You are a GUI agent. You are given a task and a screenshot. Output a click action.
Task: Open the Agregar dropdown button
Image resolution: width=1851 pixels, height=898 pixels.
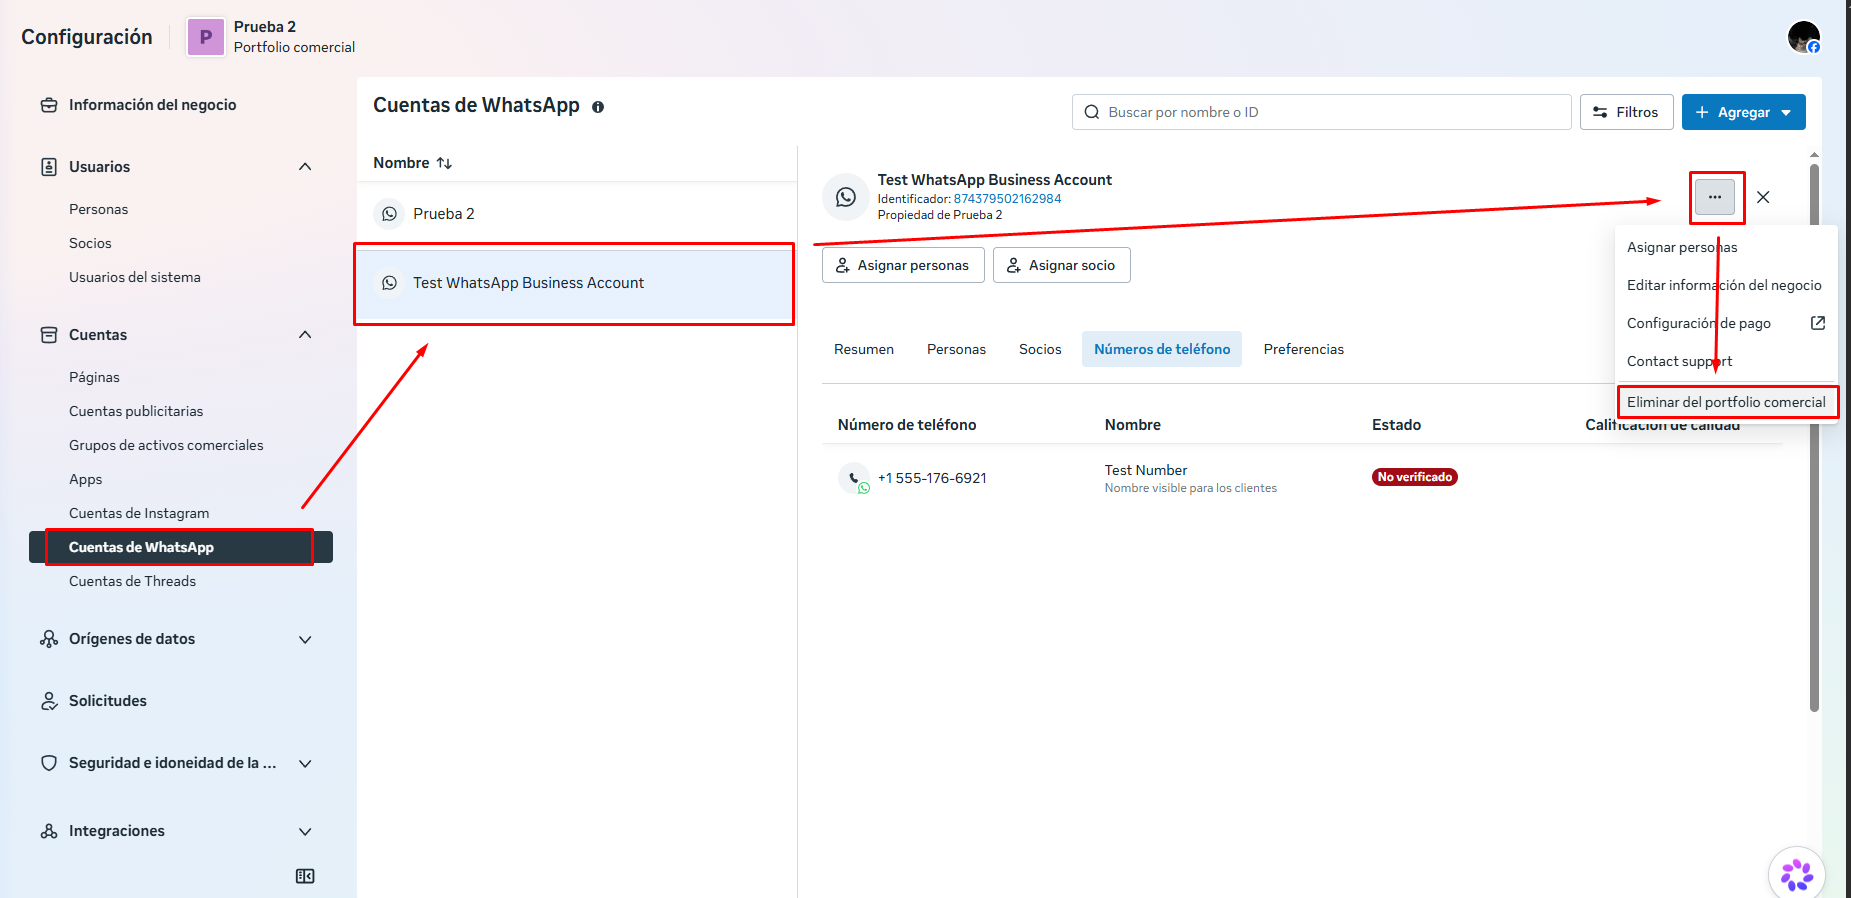(x=1743, y=112)
